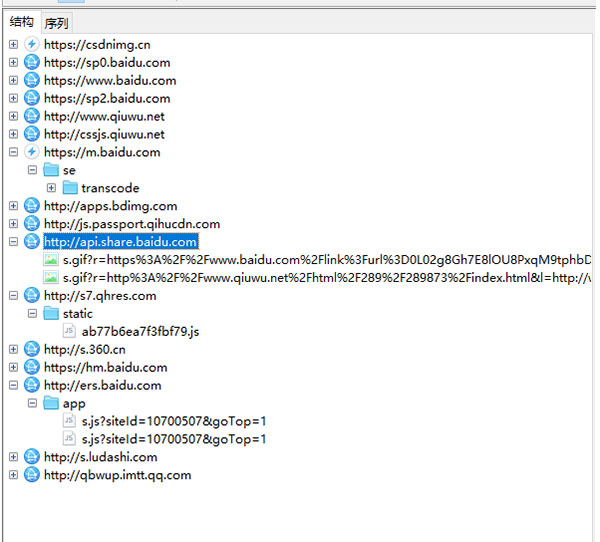Expand the http://js.passport.qihucdn.com node
Image resolution: width=600 pixels, height=542 pixels.
pyautogui.click(x=13, y=224)
